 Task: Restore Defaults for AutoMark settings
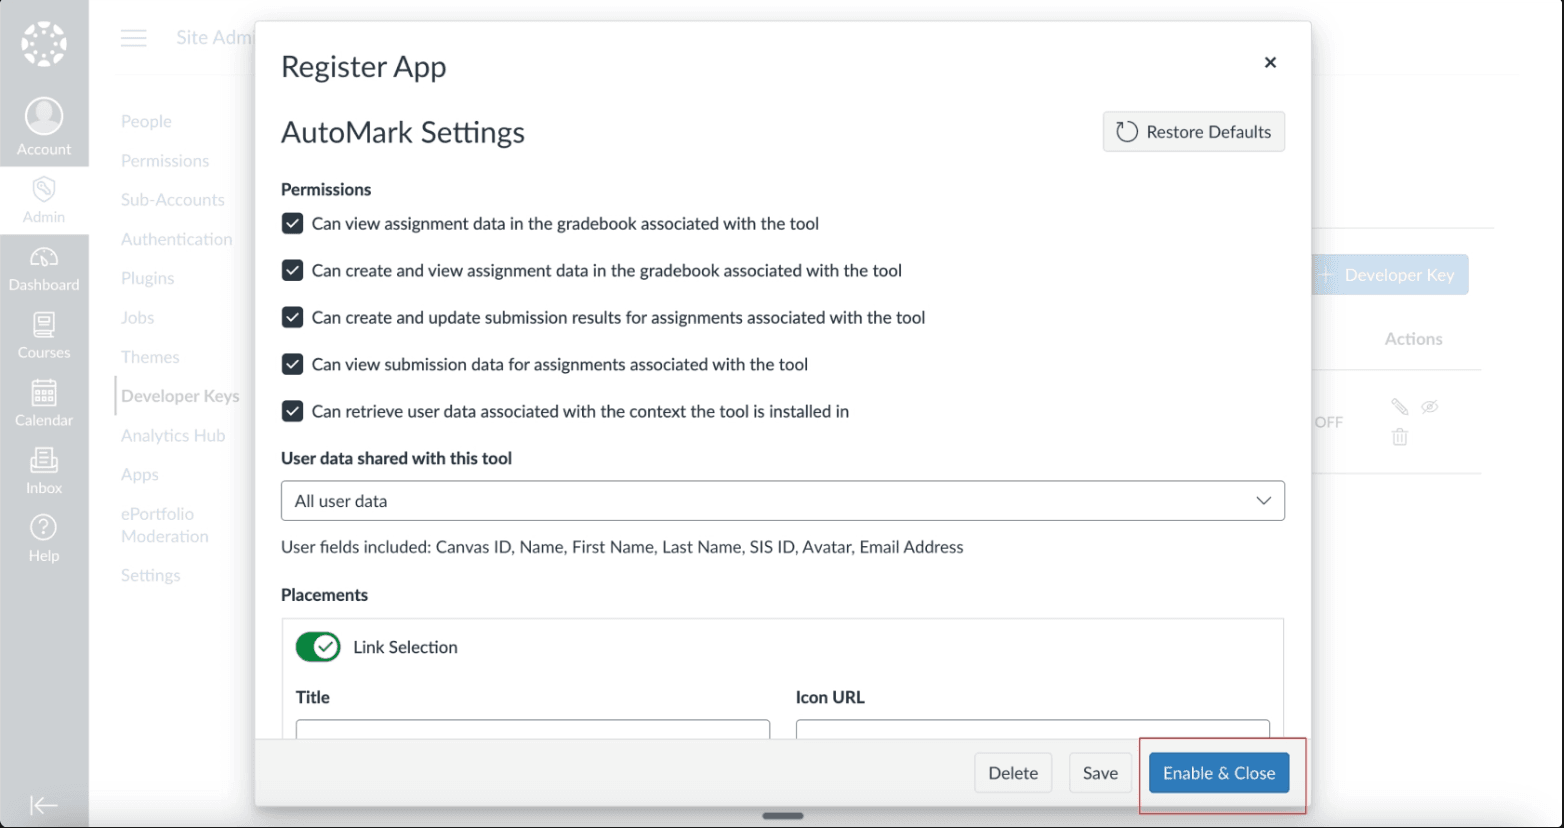click(1193, 131)
